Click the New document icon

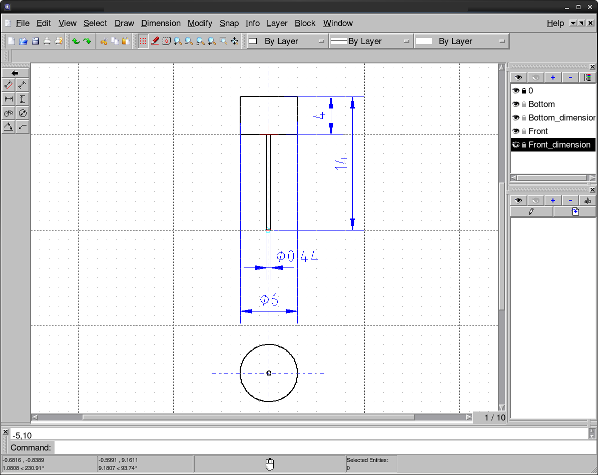tap(11, 41)
